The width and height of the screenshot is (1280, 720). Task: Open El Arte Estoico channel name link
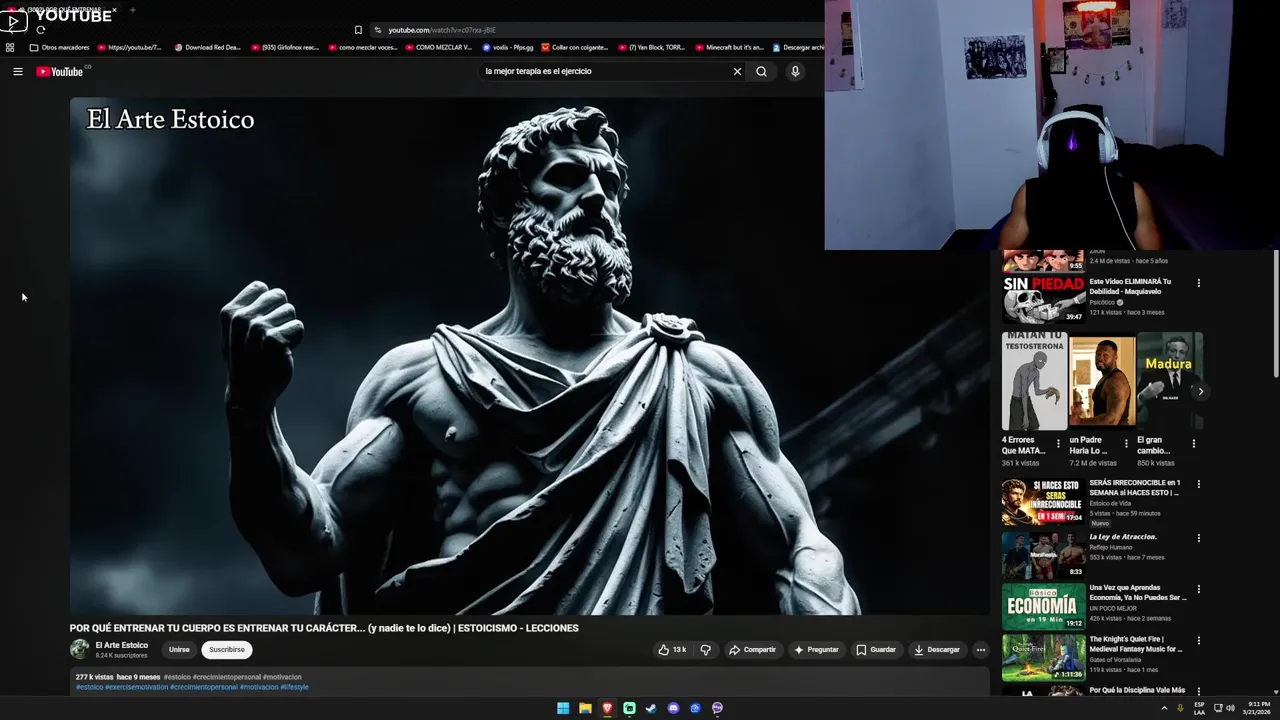tap(121, 645)
